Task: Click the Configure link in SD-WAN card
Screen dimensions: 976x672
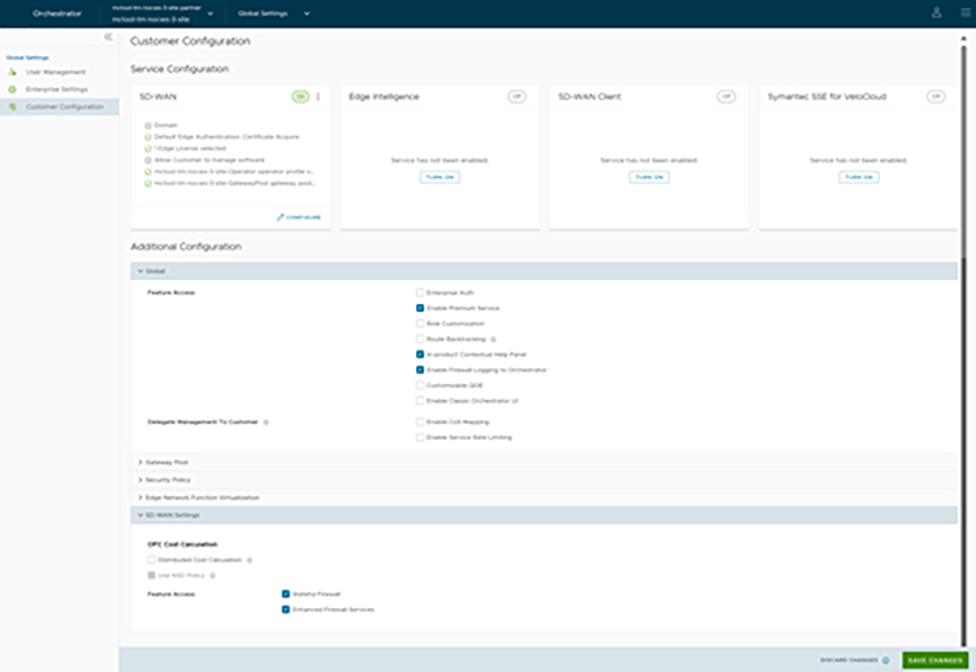Action: click(x=299, y=217)
